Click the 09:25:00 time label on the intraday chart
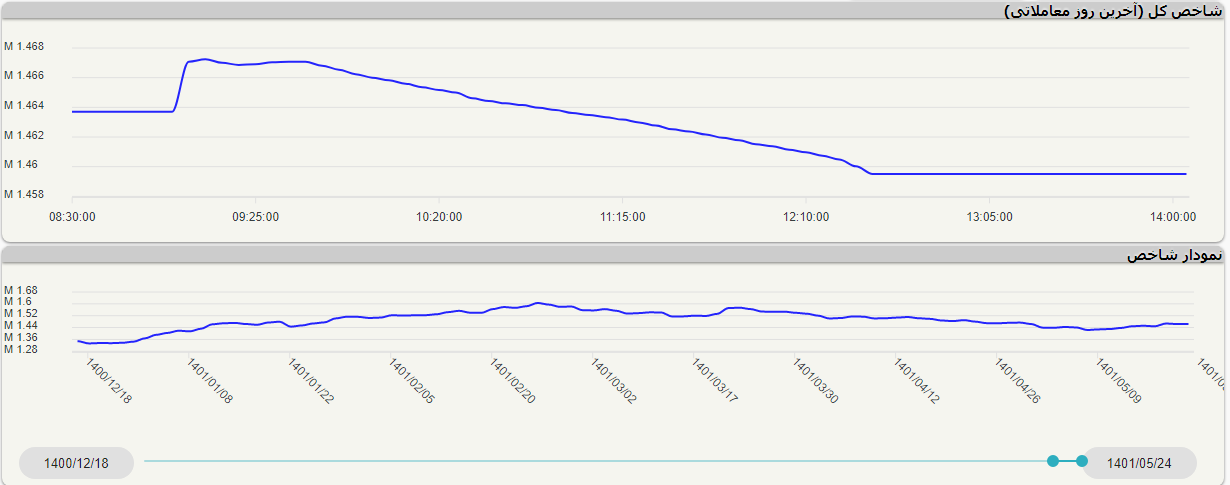The image size is (1230, 485). pos(256,216)
